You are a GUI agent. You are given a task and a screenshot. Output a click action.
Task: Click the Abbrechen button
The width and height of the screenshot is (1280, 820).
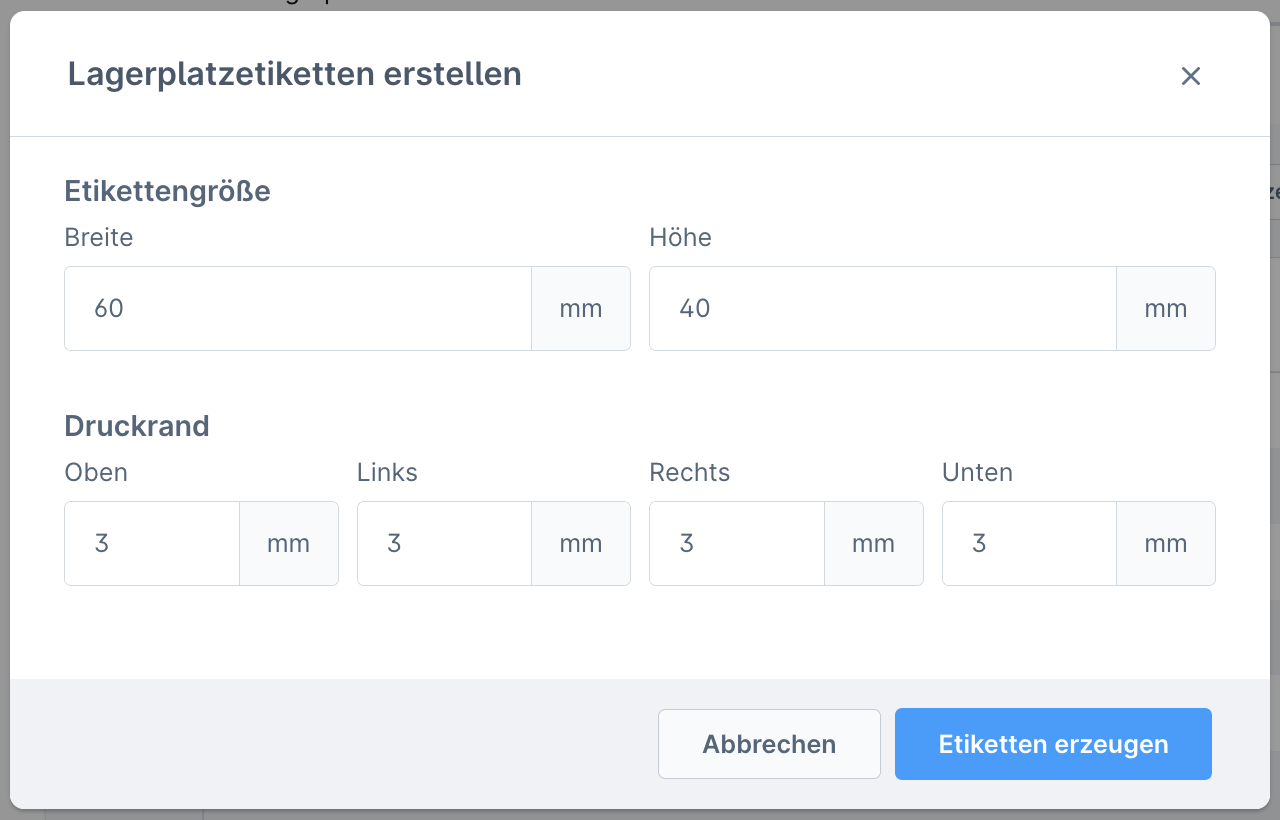tap(769, 744)
